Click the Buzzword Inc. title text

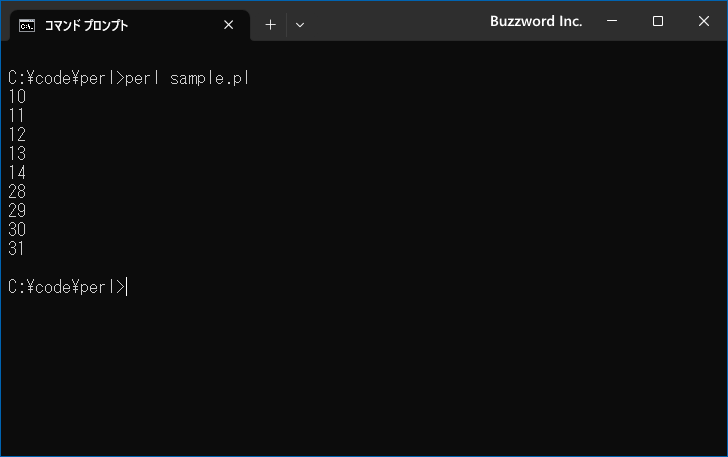click(x=536, y=21)
